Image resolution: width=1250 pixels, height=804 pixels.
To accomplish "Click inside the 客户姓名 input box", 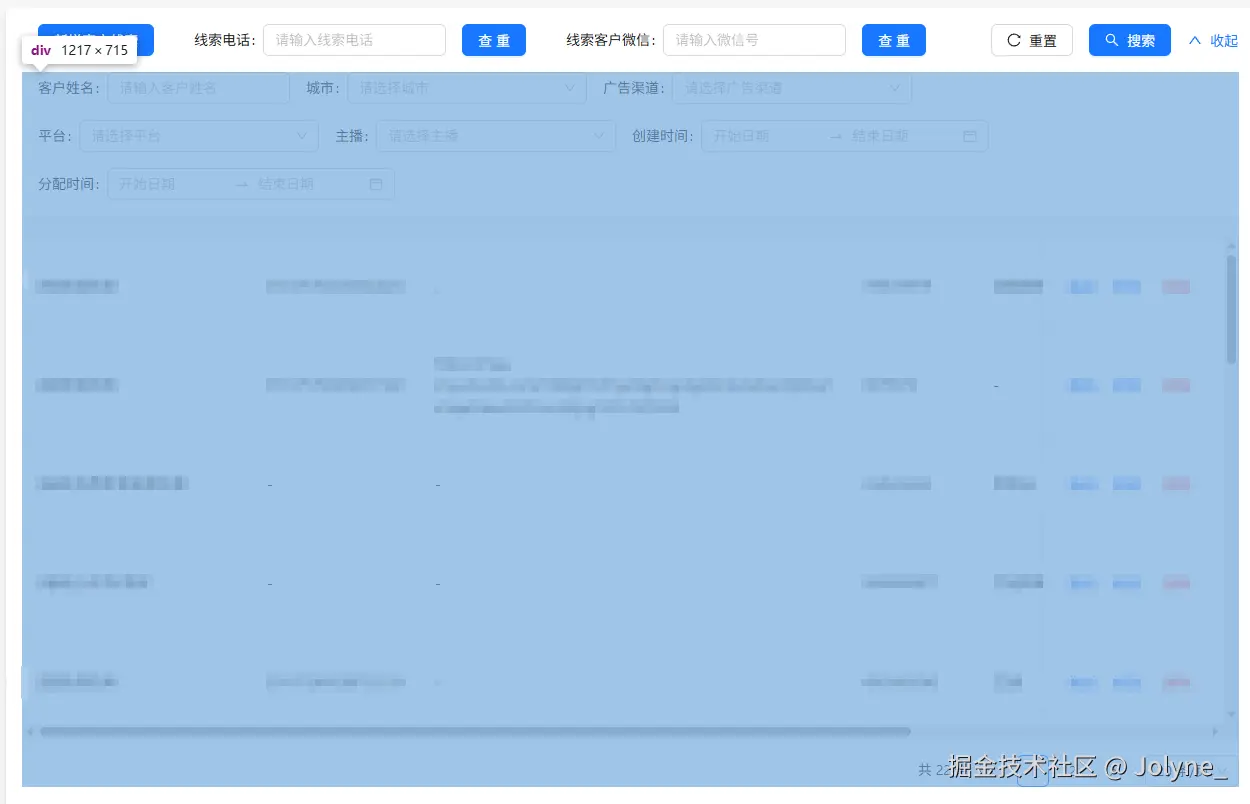I will pos(198,88).
